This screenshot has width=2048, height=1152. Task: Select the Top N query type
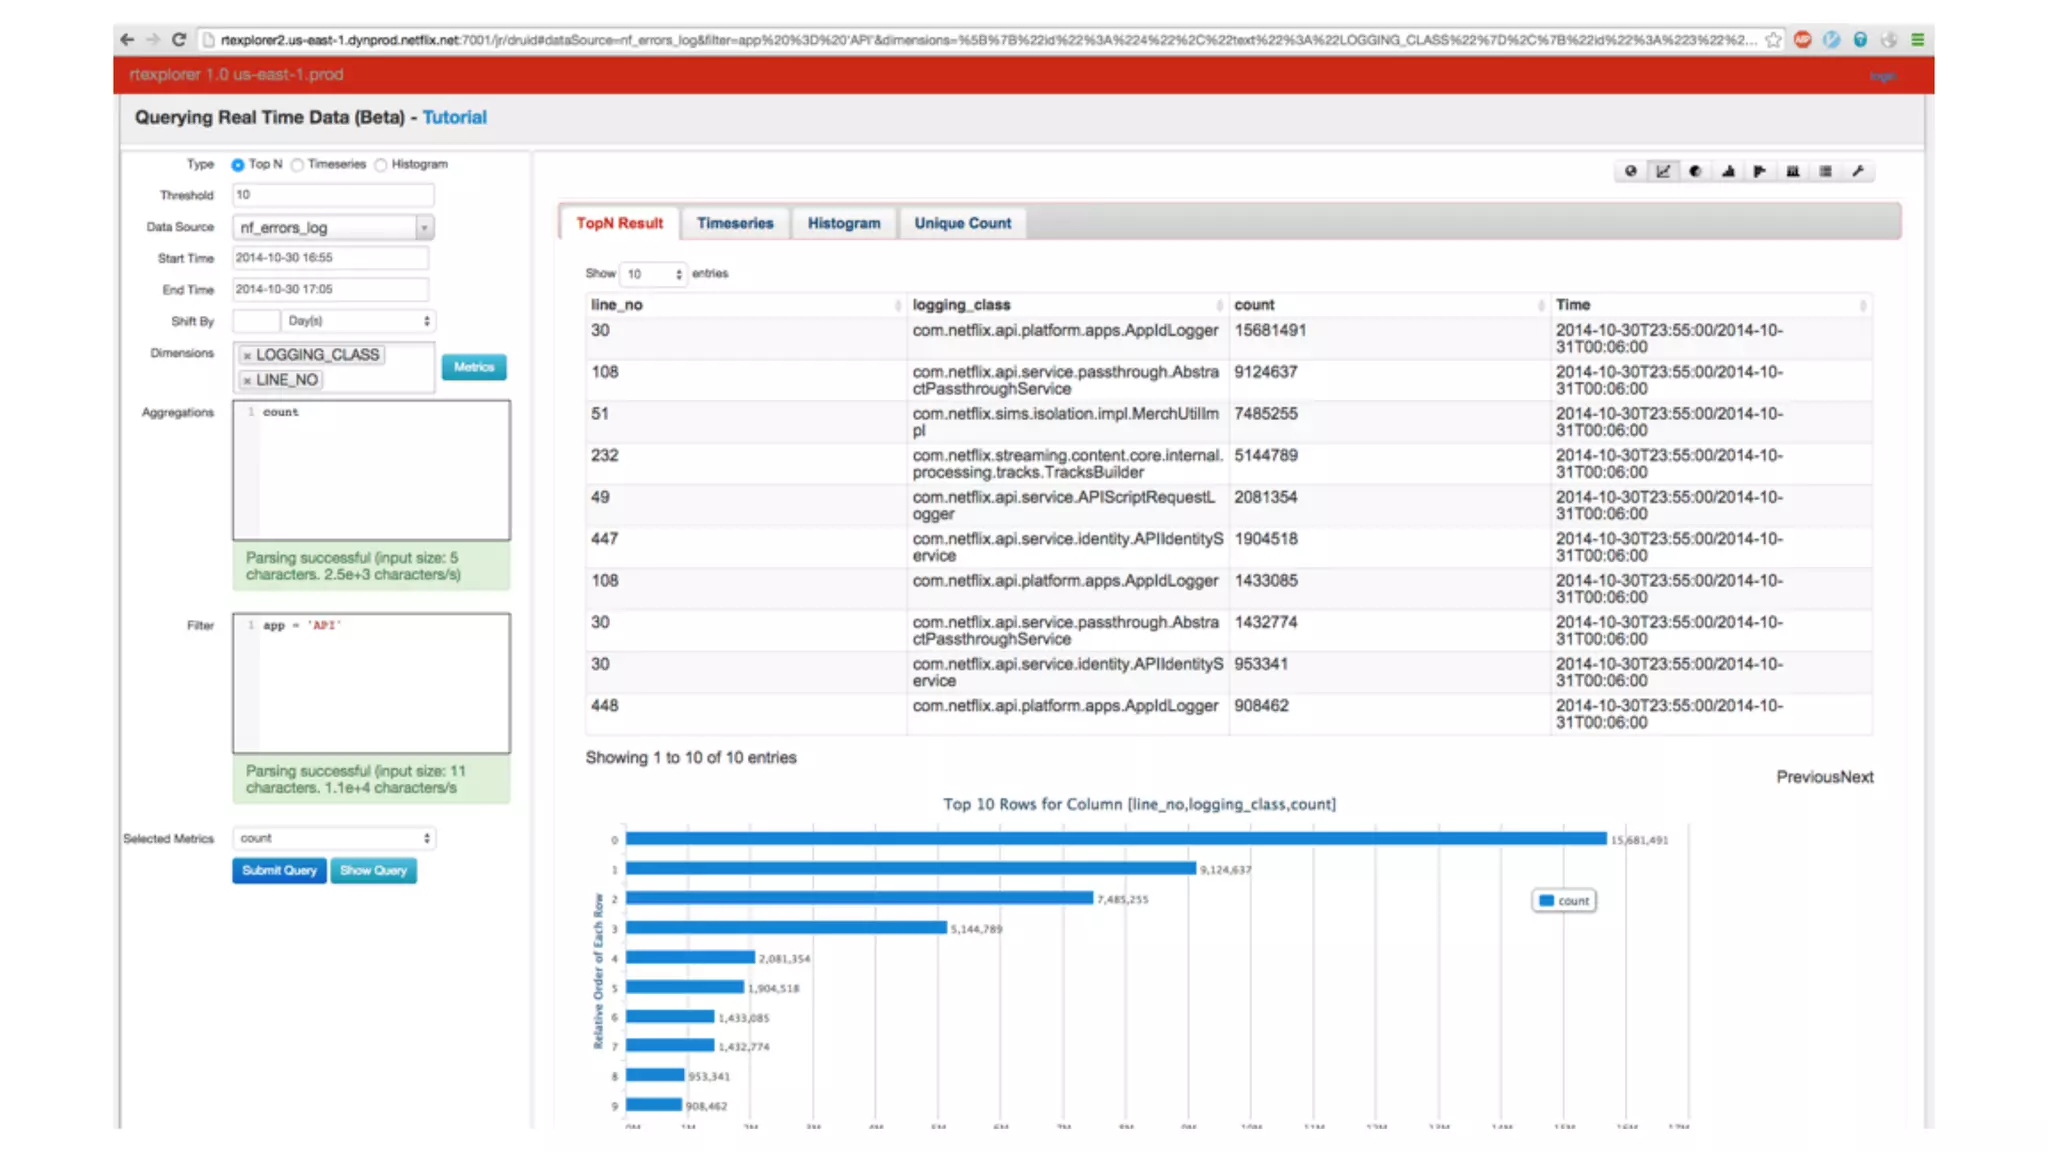(238, 165)
